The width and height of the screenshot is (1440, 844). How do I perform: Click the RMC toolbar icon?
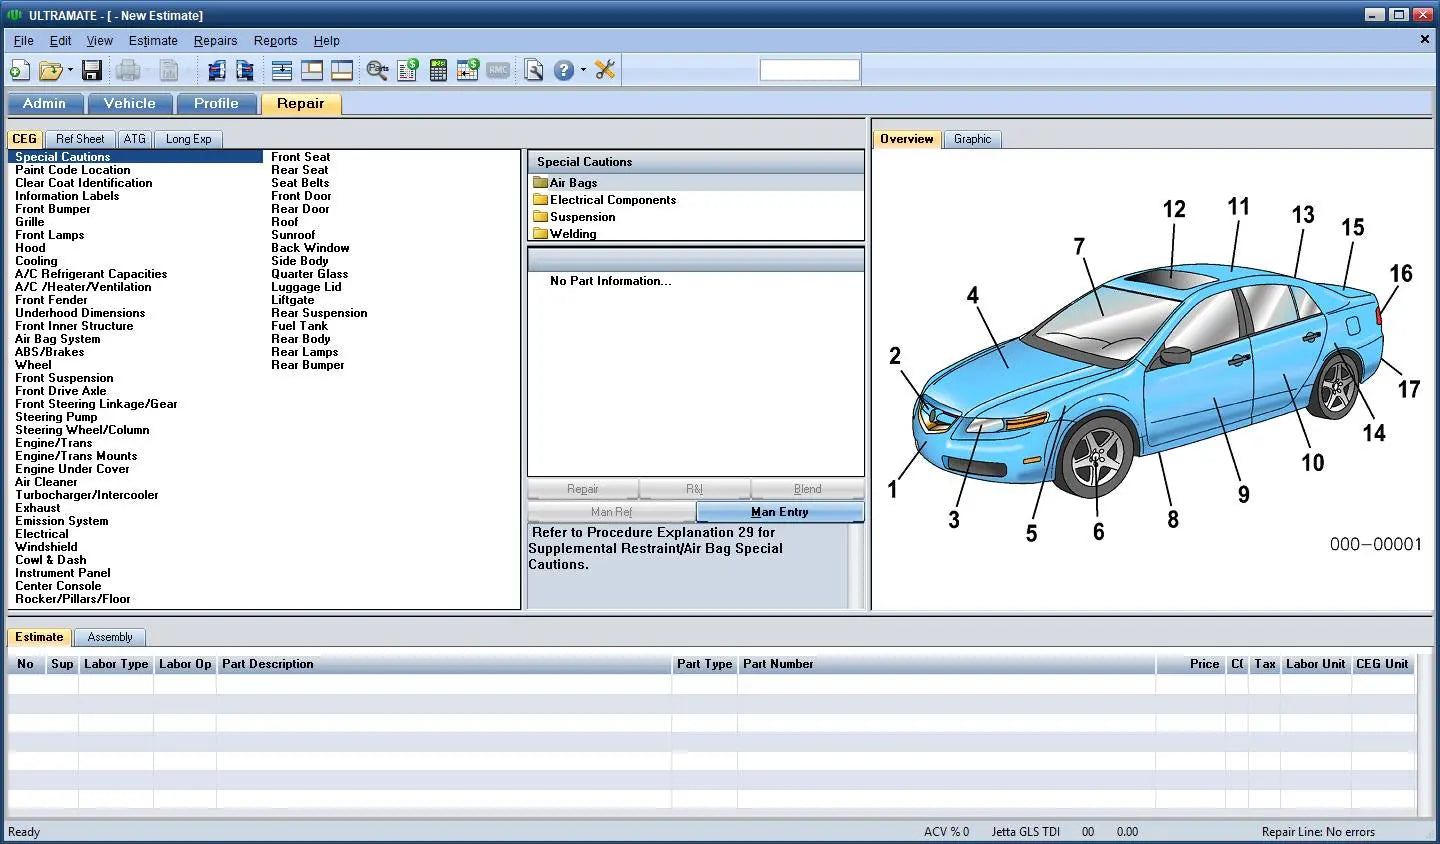coord(497,69)
